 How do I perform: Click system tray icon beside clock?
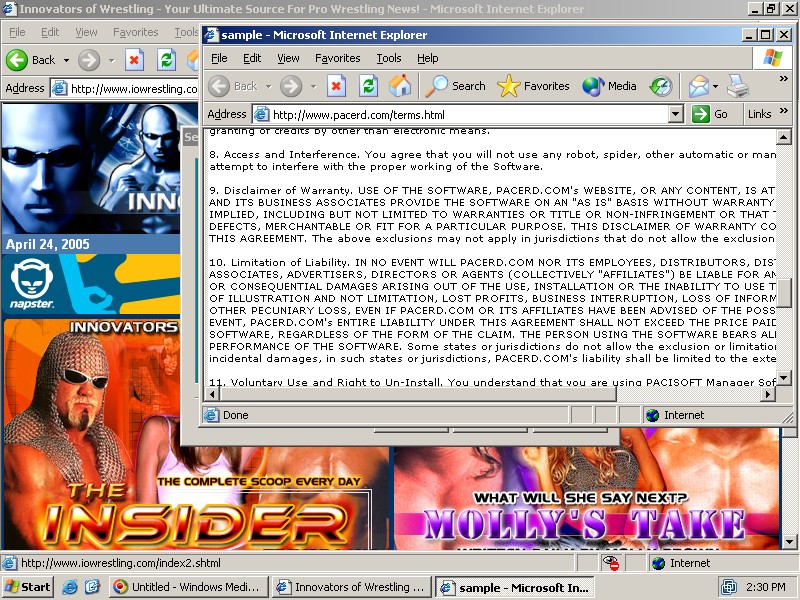(728, 587)
